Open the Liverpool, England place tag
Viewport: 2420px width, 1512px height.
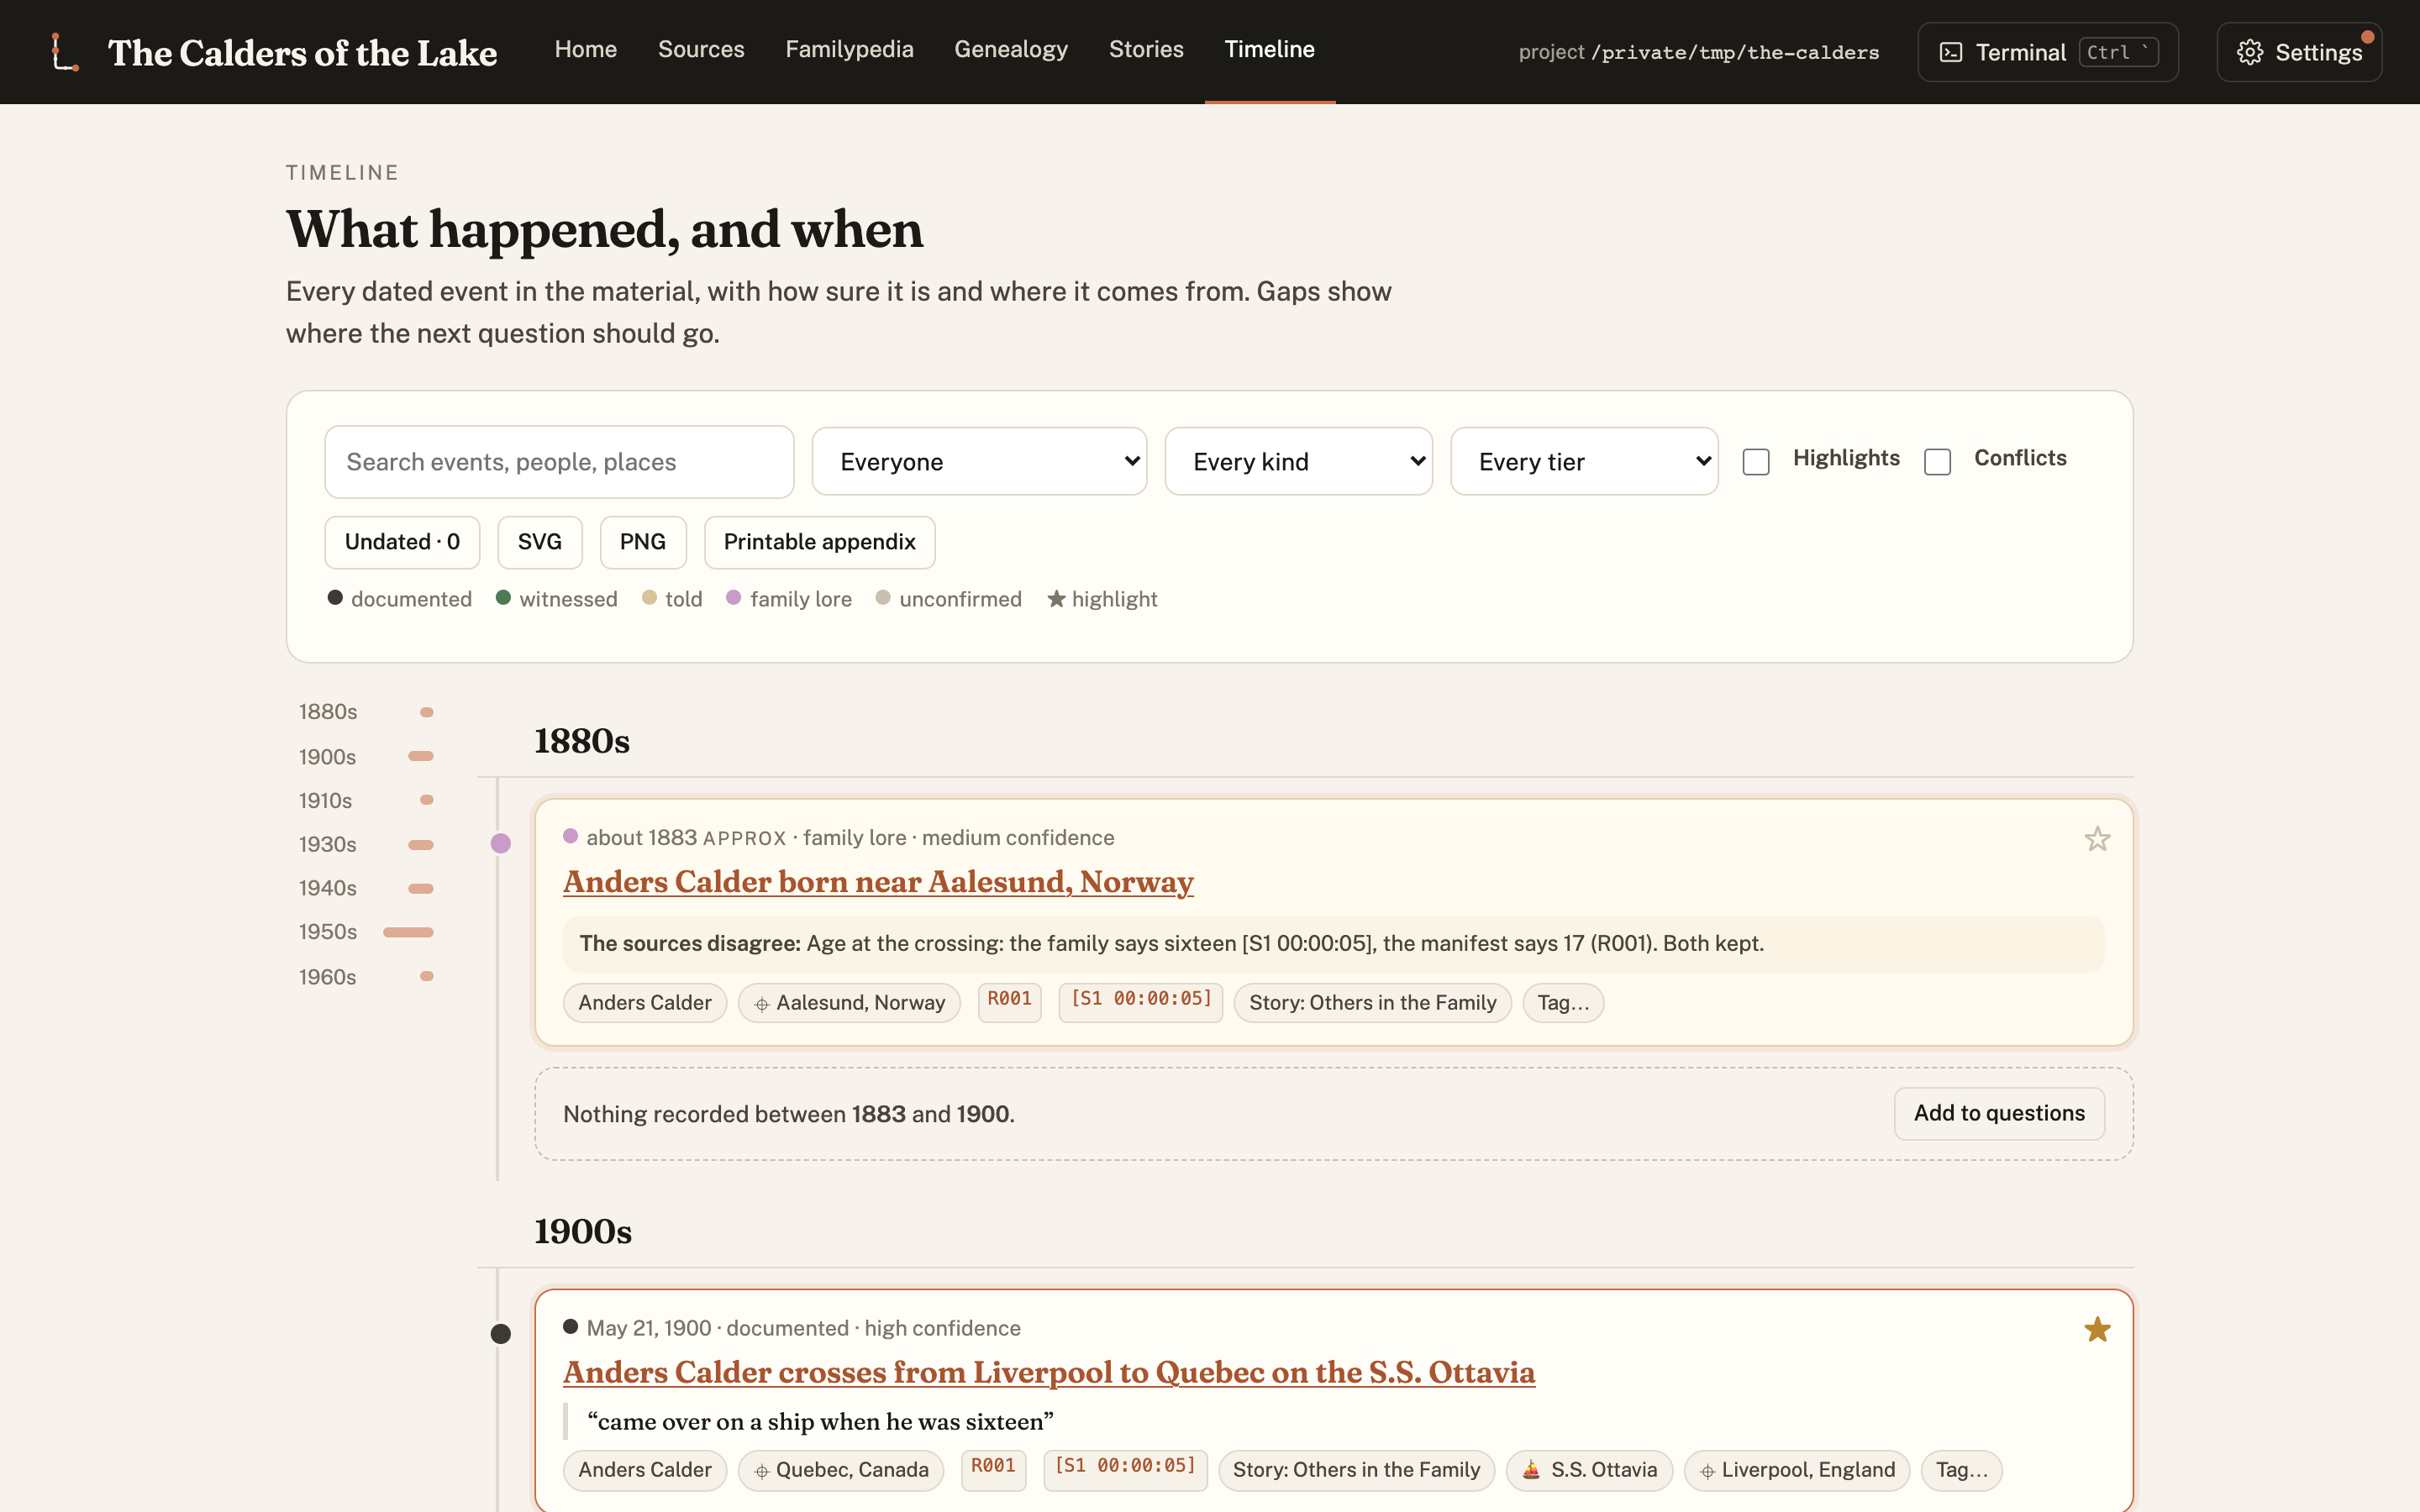[x=1796, y=1470]
